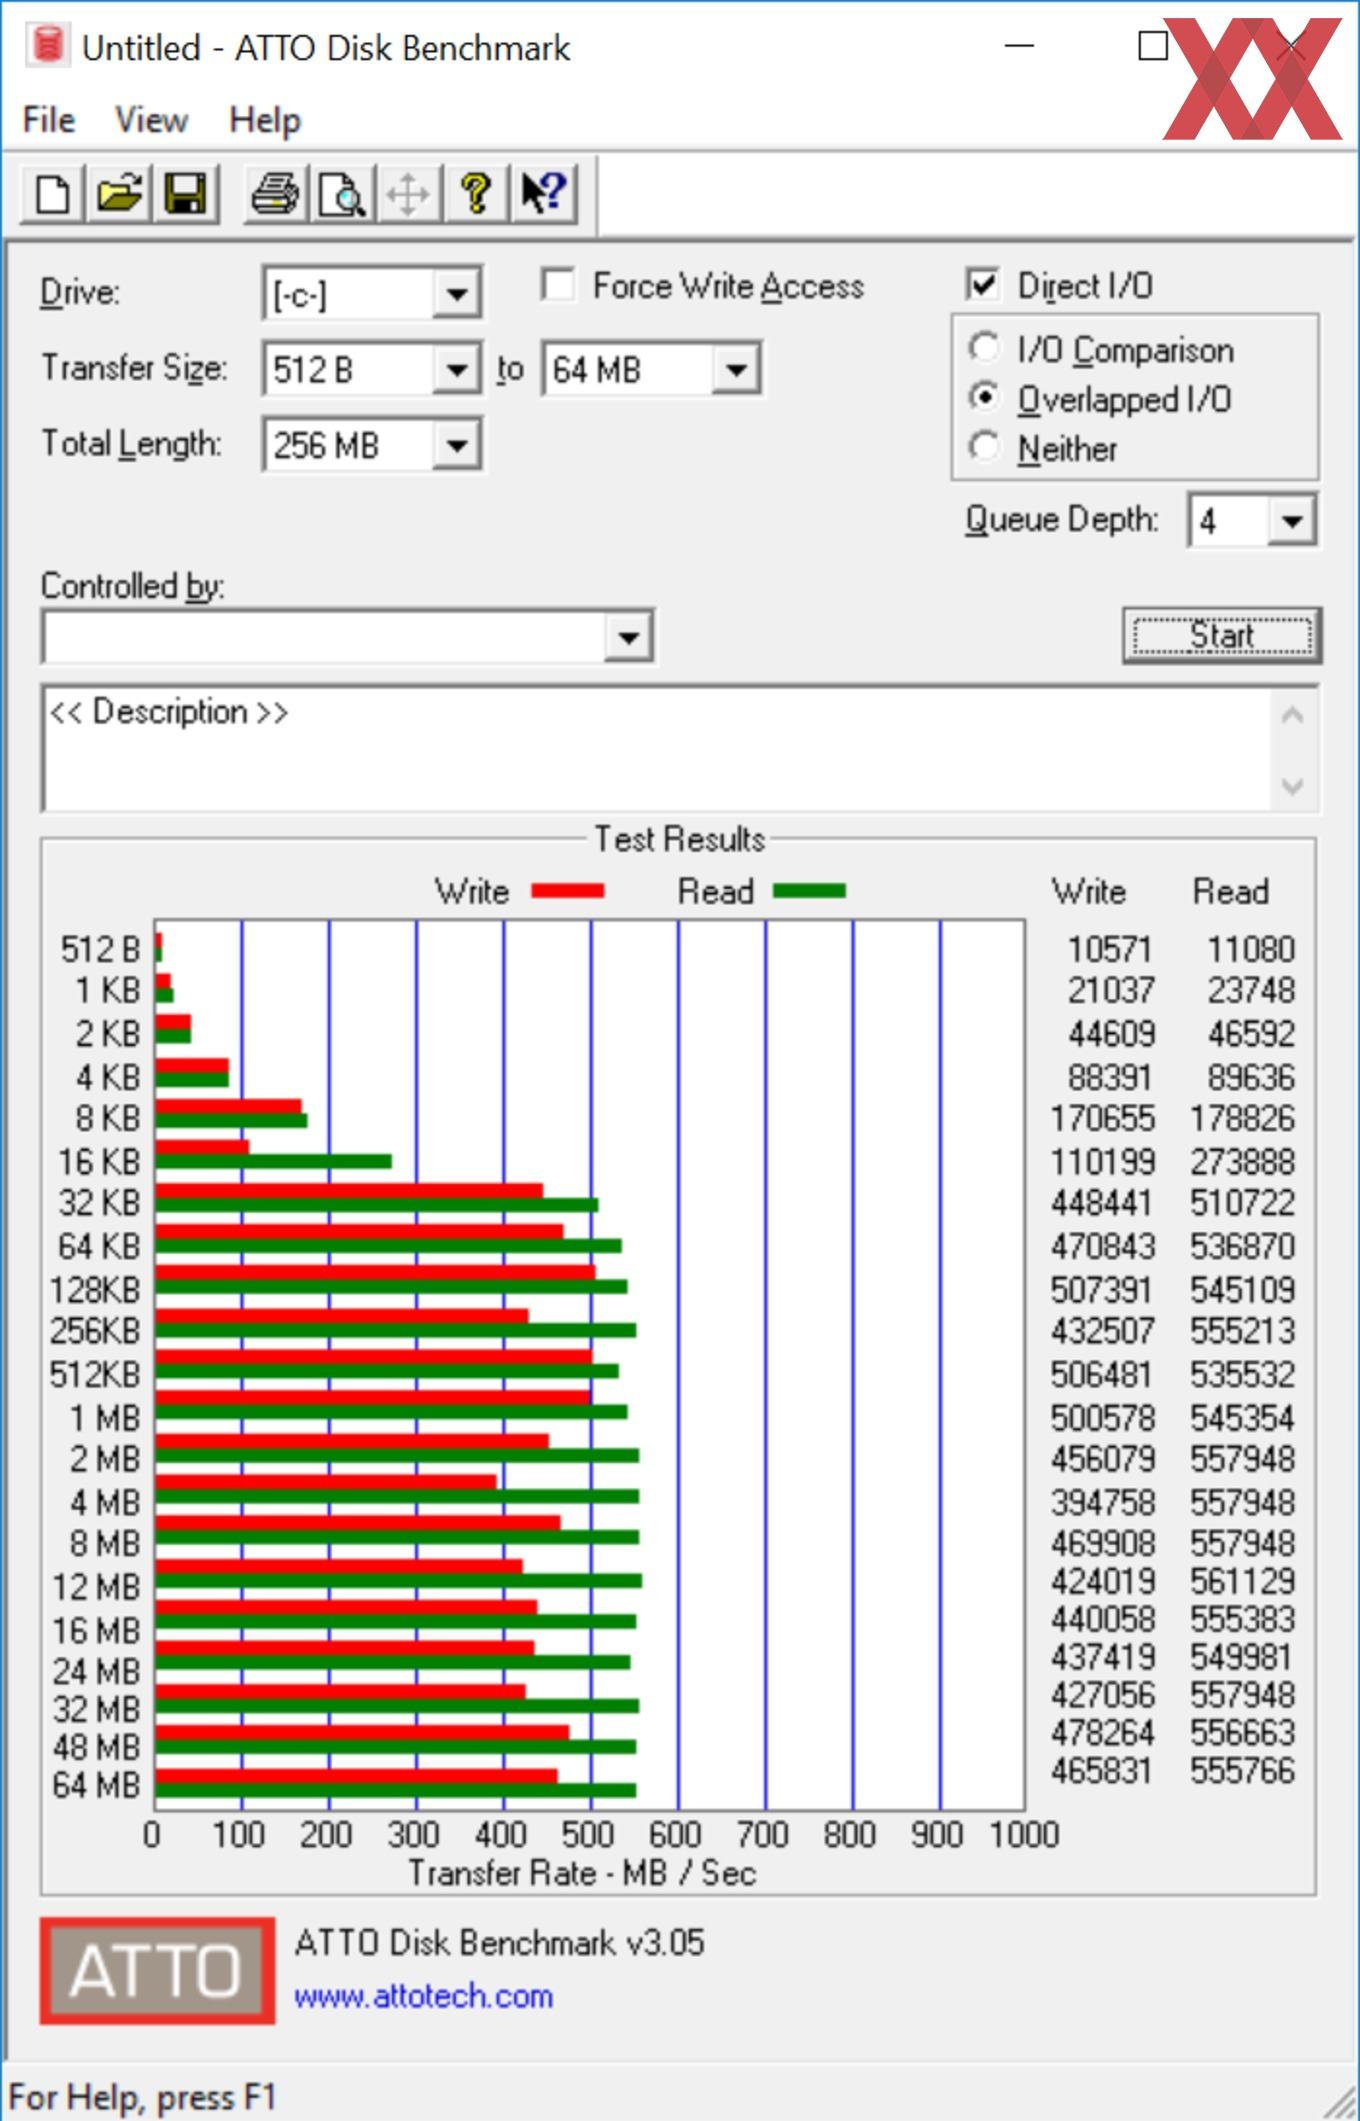1360x2121 pixels.
Task: Open the 512 B transfer size dropdown
Action: click(457, 370)
